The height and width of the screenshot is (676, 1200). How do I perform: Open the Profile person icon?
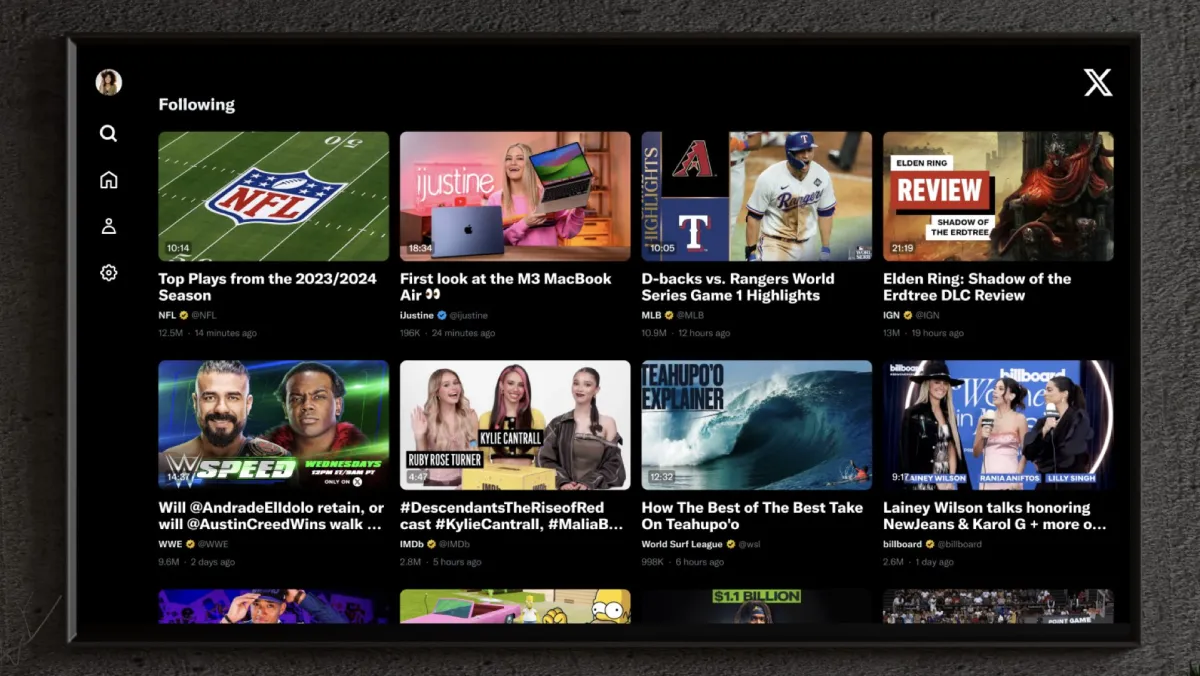pos(108,226)
